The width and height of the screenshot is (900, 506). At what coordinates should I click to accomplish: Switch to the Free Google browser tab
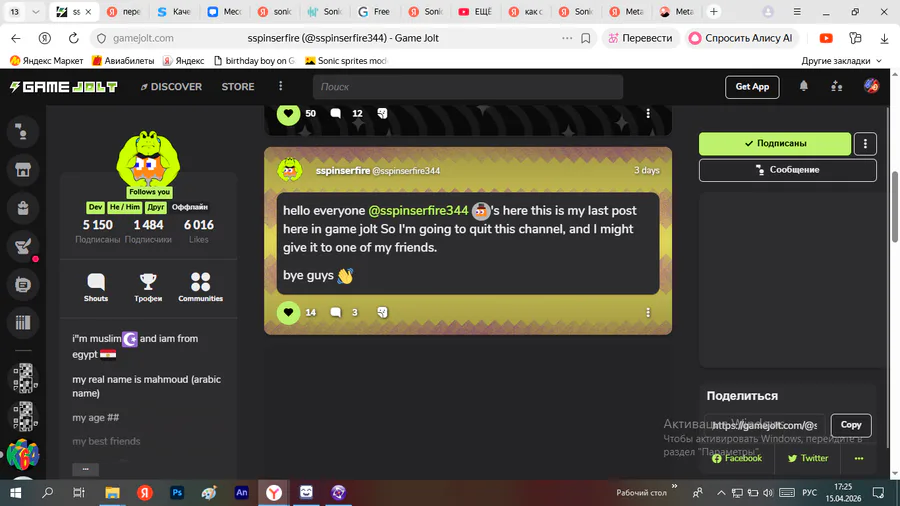[374, 11]
